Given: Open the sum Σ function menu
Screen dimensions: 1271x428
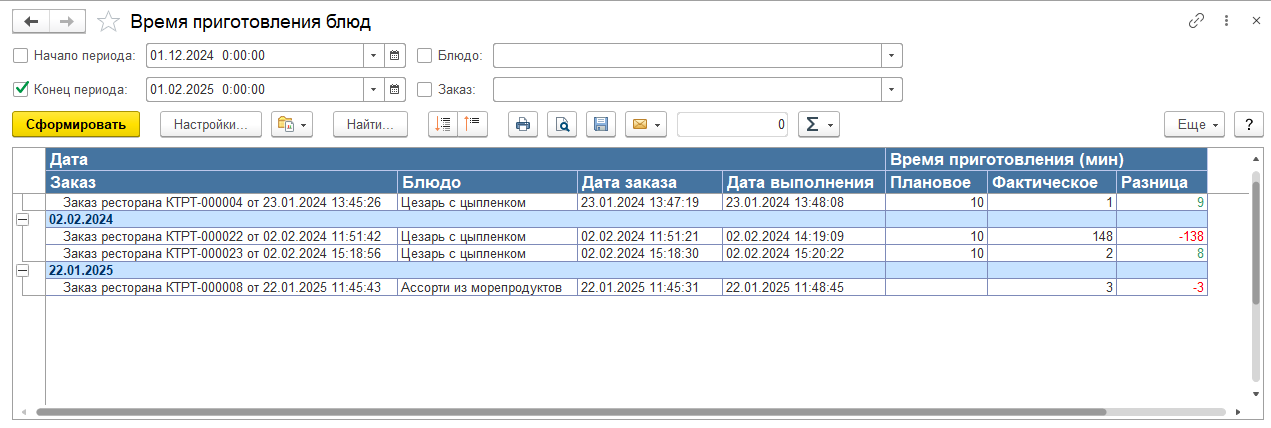Looking at the screenshot, I should (x=818, y=124).
